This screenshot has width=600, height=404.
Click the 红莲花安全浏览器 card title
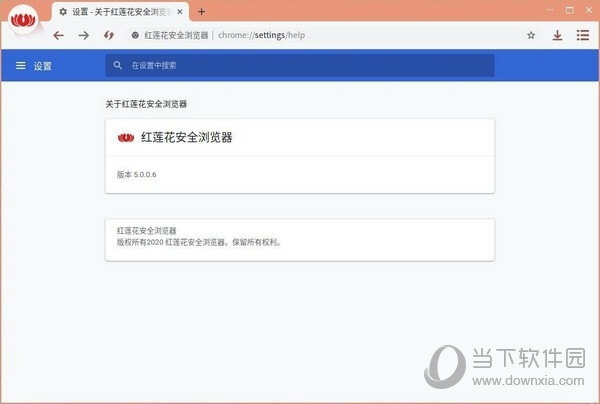coord(187,137)
